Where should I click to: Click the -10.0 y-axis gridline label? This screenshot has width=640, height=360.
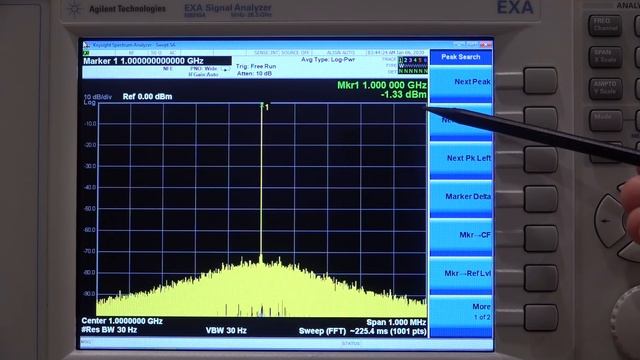tap(90, 124)
